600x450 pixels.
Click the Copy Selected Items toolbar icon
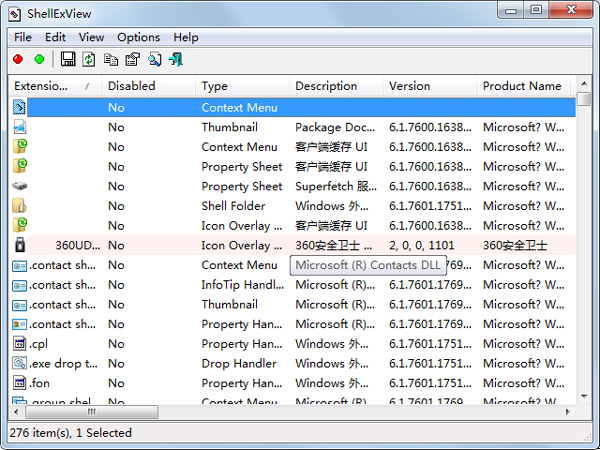pyautogui.click(x=111, y=59)
